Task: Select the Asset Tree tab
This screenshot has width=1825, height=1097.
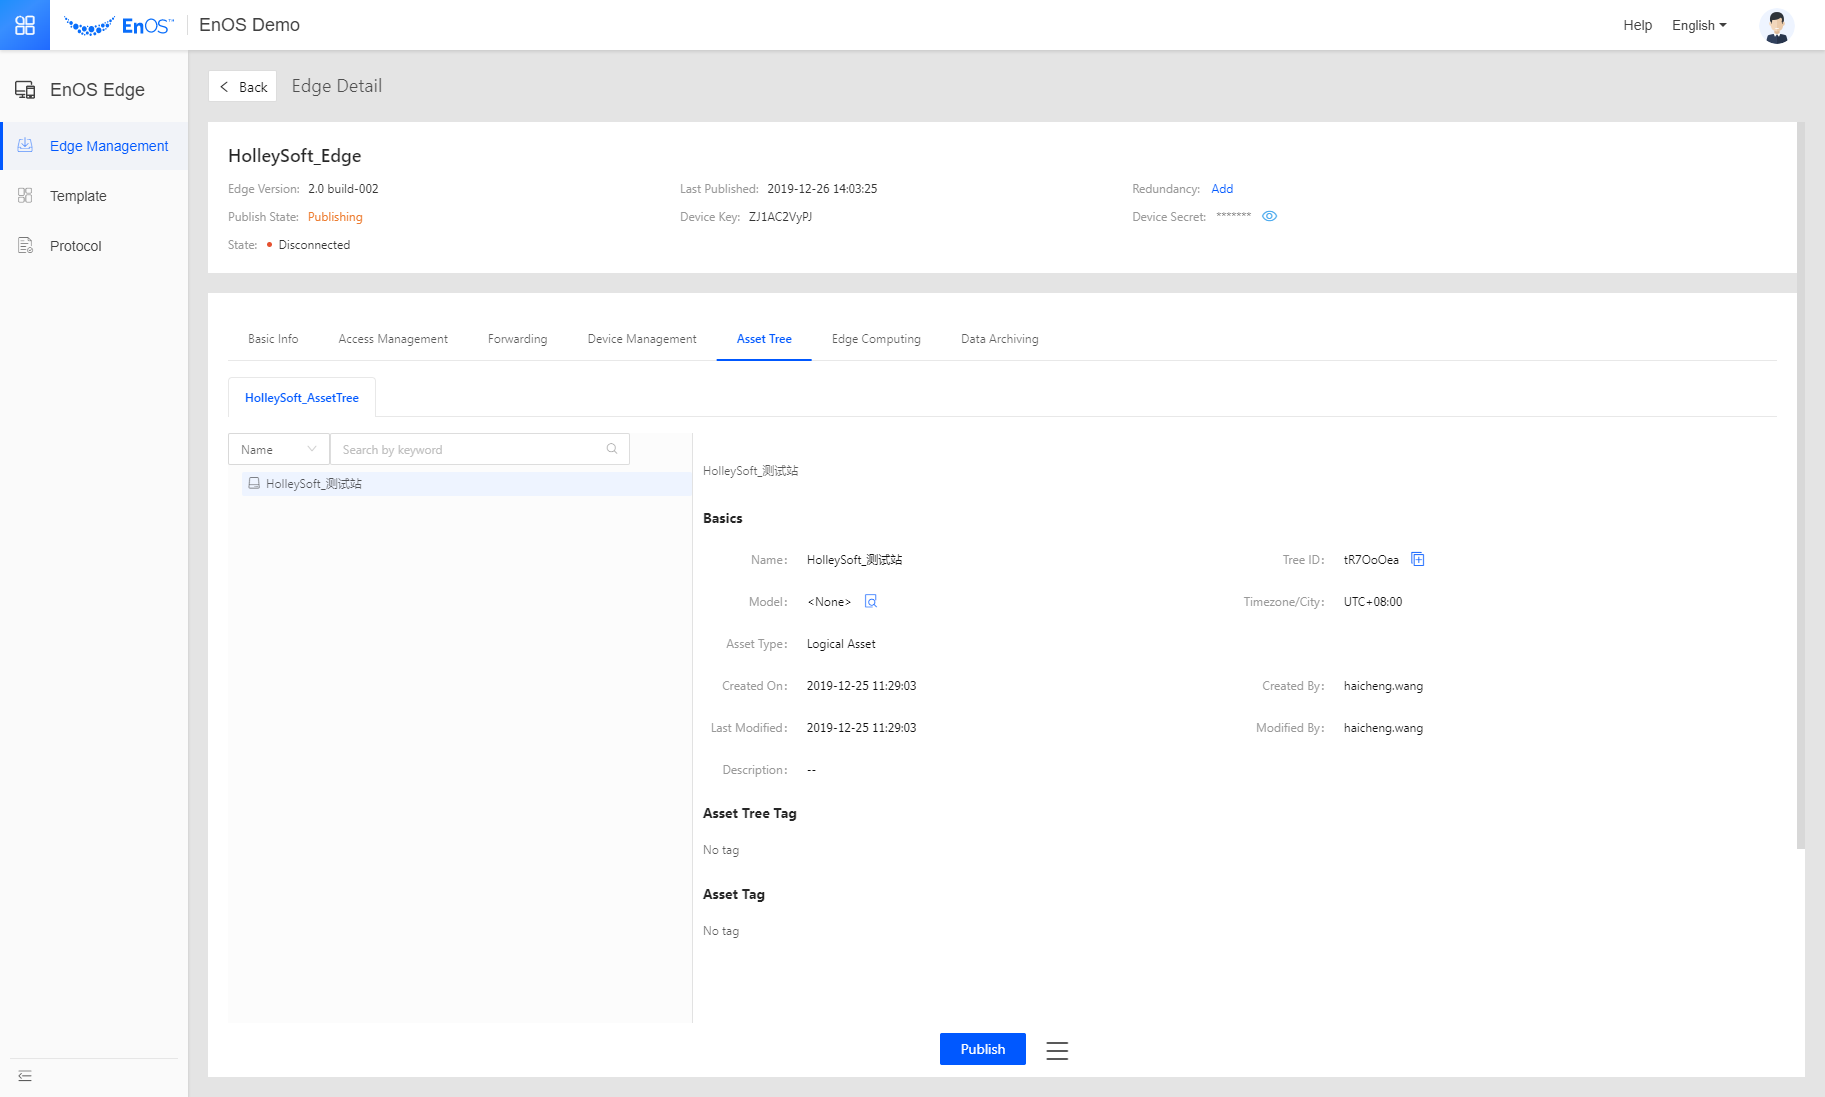Action: pos(764,339)
